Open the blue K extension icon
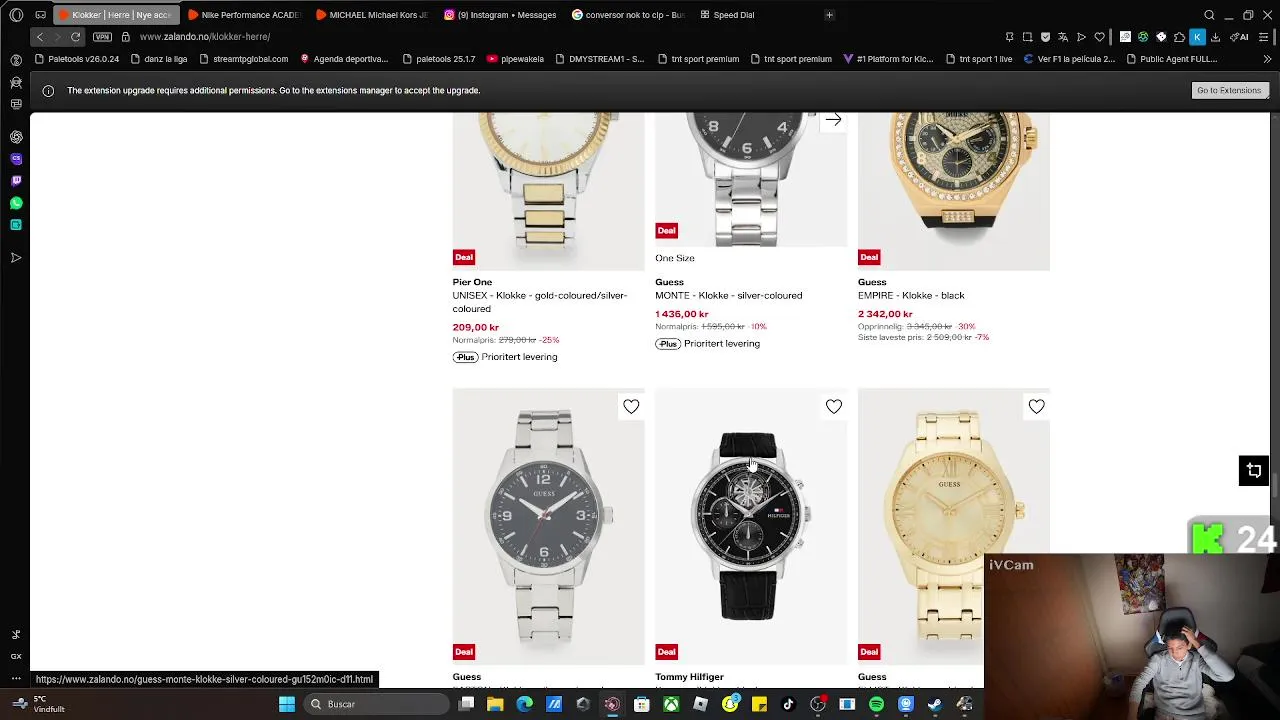This screenshot has height=720, width=1280. click(x=1197, y=37)
